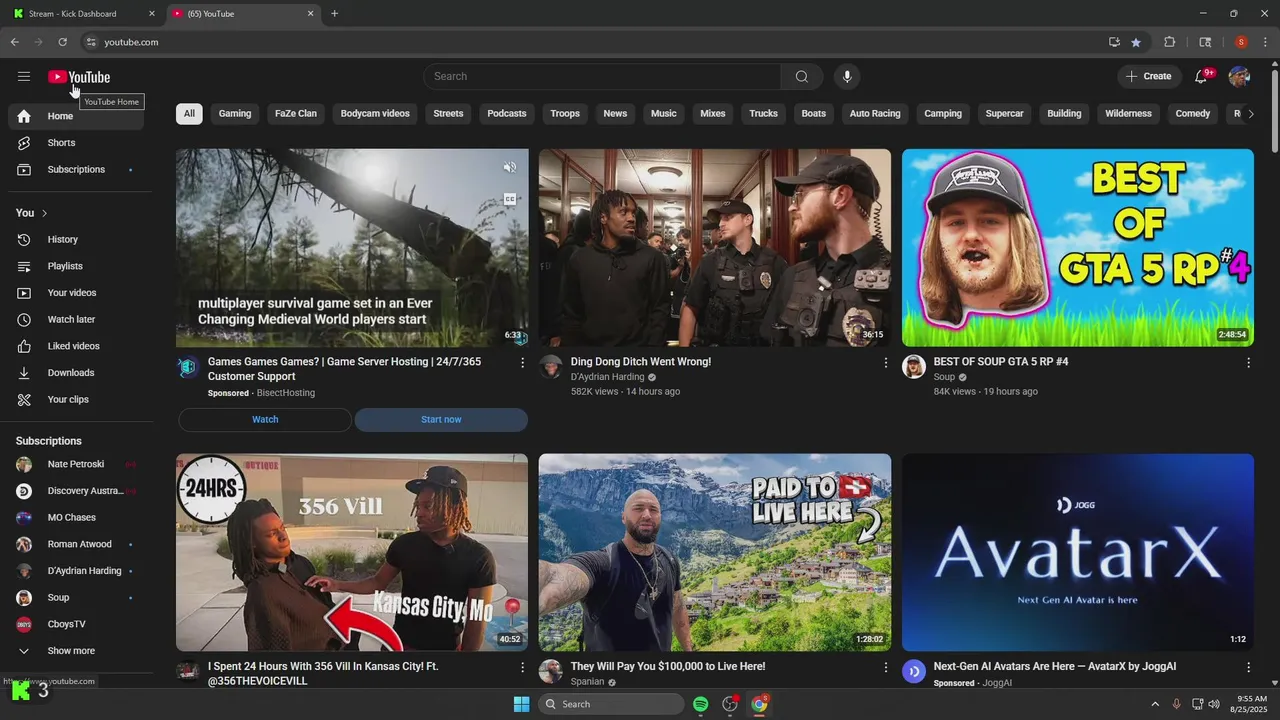This screenshot has height=720, width=1280.
Task: Click the Watch button on ad
Action: (265, 420)
